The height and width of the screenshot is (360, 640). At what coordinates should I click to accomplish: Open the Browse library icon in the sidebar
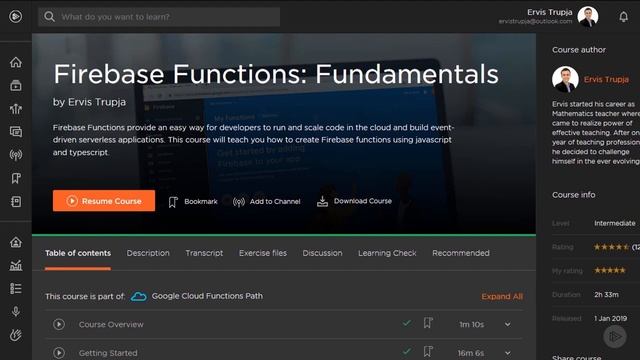(x=16, y=86)
